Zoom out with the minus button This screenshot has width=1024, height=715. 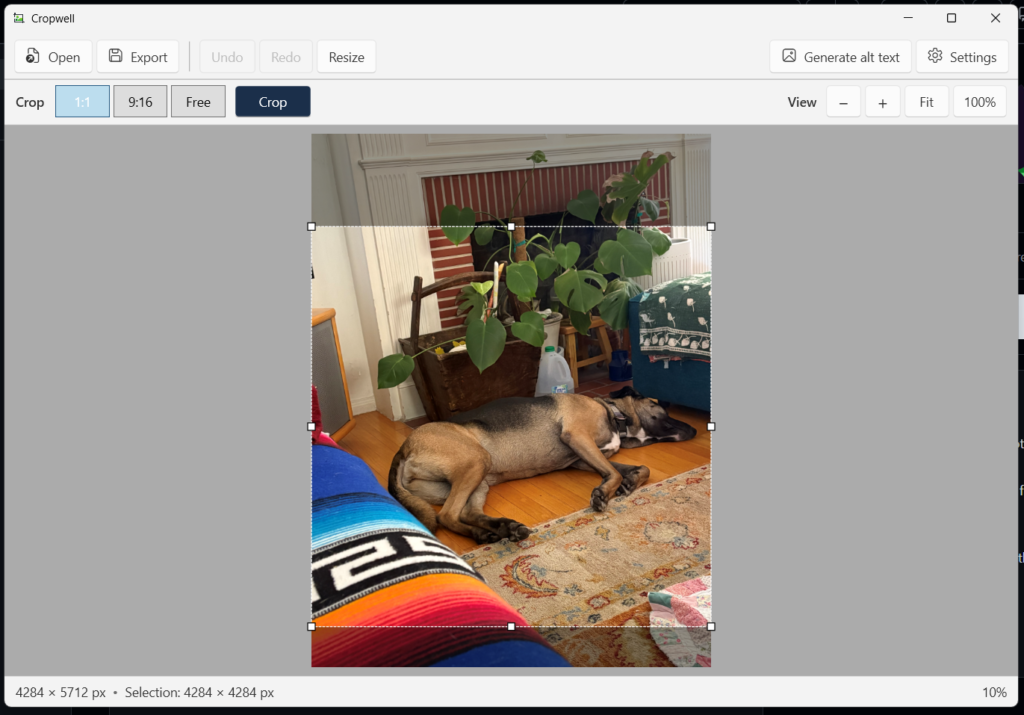tap(843, 102)
